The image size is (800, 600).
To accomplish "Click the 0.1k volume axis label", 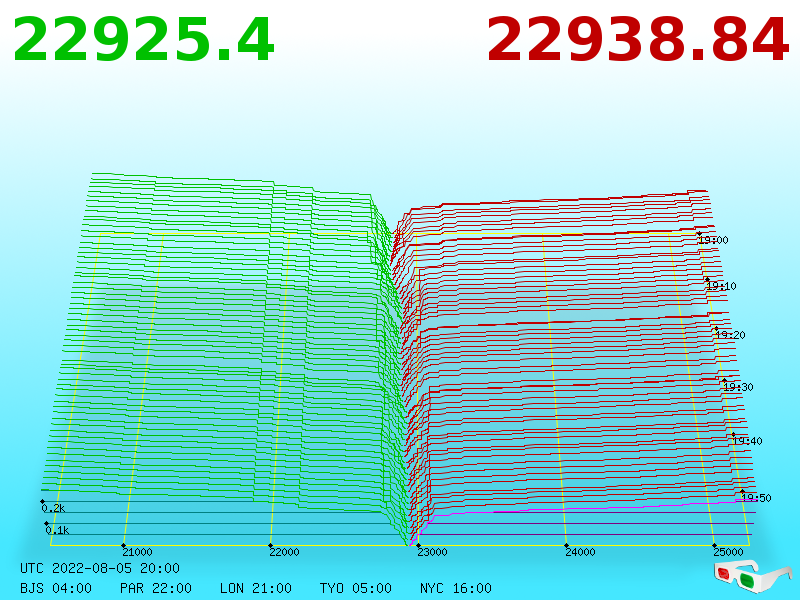I will 57,530.
